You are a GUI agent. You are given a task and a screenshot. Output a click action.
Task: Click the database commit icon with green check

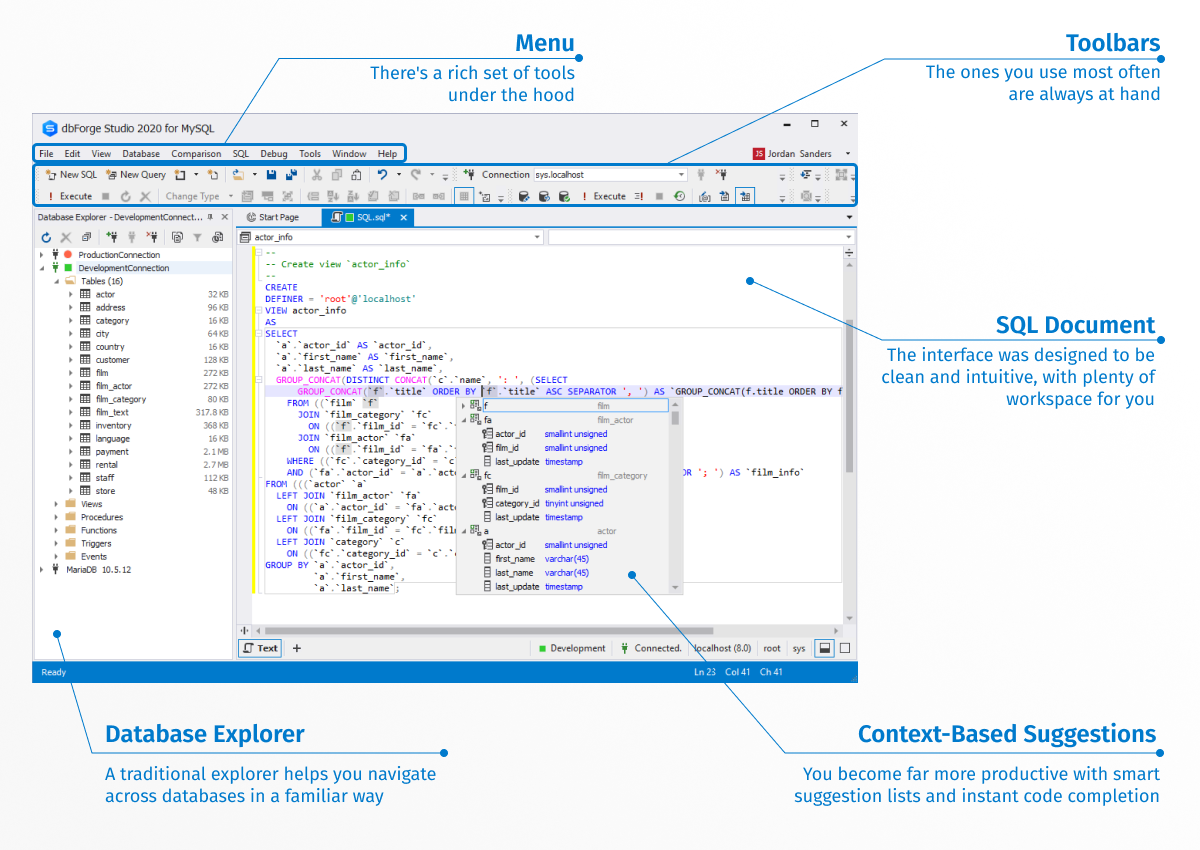[564, 196]
